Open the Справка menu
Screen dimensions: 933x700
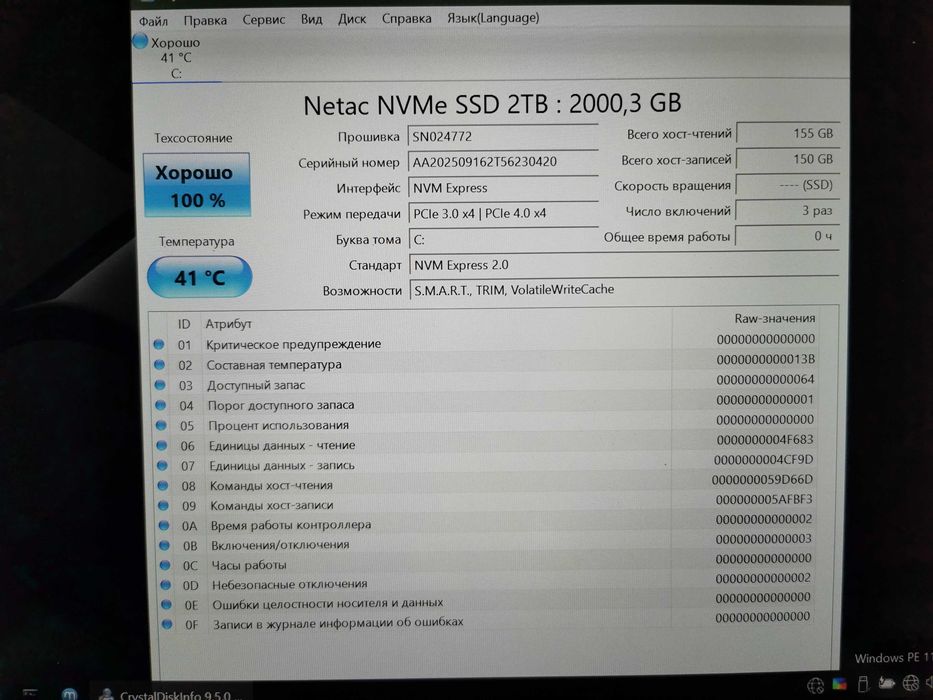click(x=406, y=18)
